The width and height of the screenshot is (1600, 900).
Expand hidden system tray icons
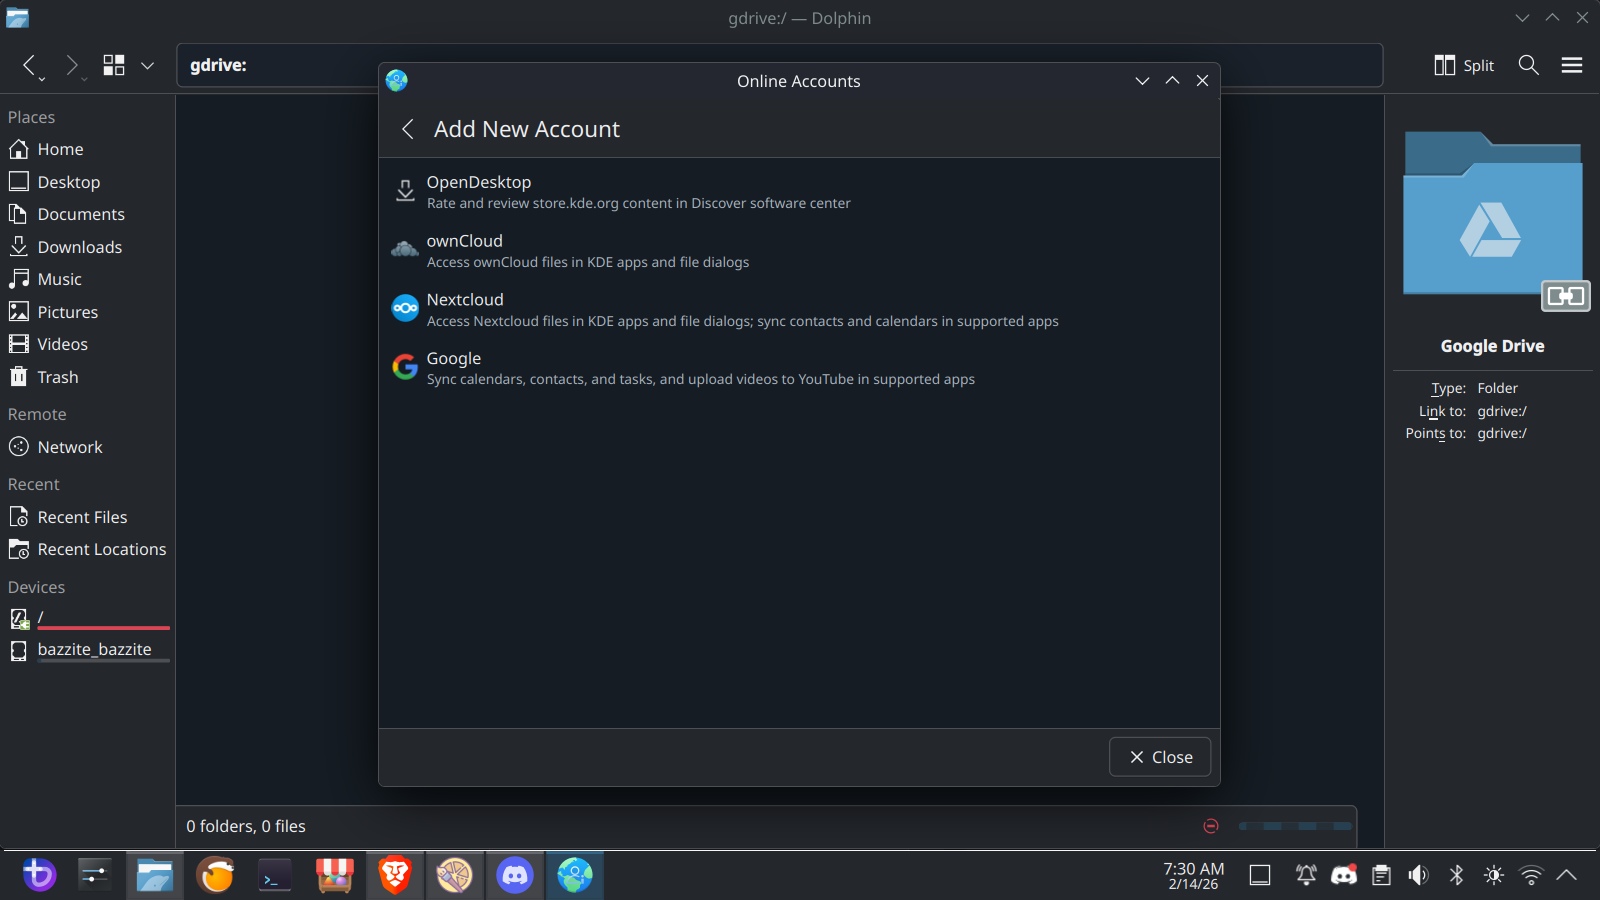click(x=1567, y=876)
